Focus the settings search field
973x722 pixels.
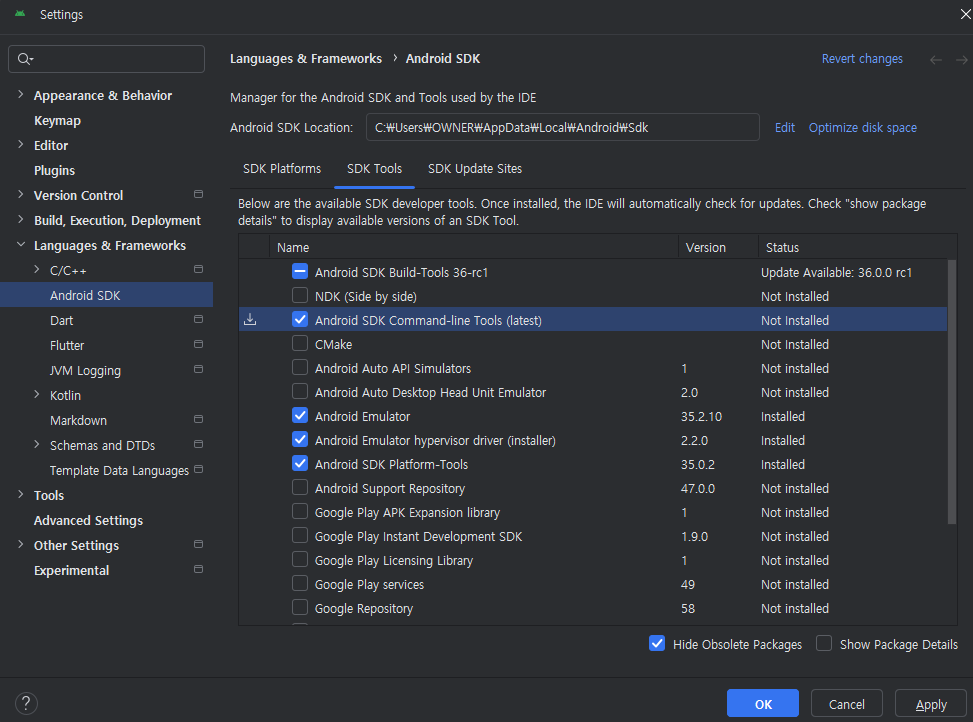pos(106,59)
